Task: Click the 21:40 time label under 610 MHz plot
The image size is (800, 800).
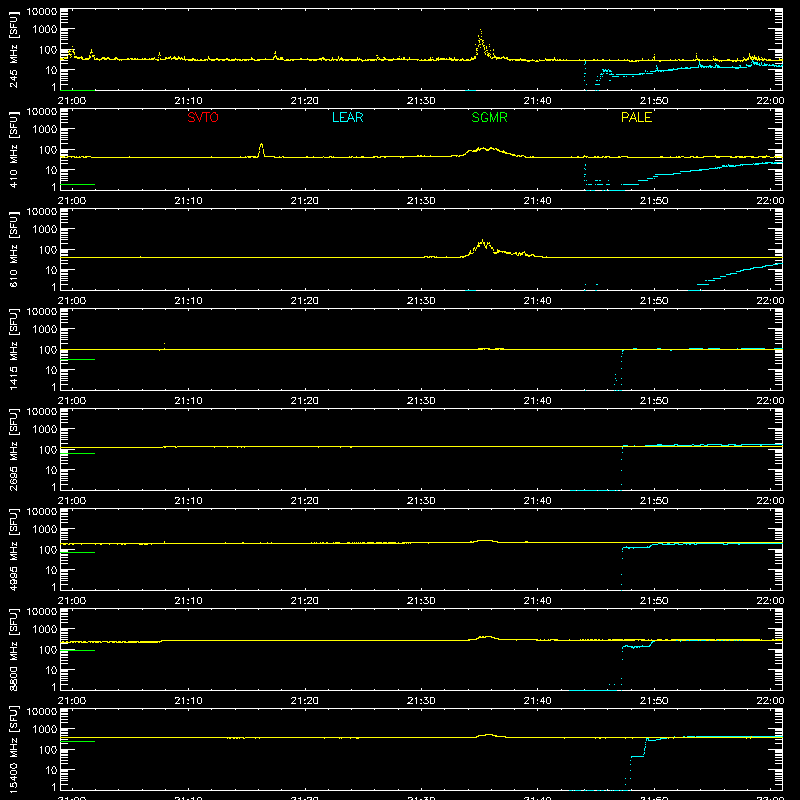Action: [x=537, y=301]
